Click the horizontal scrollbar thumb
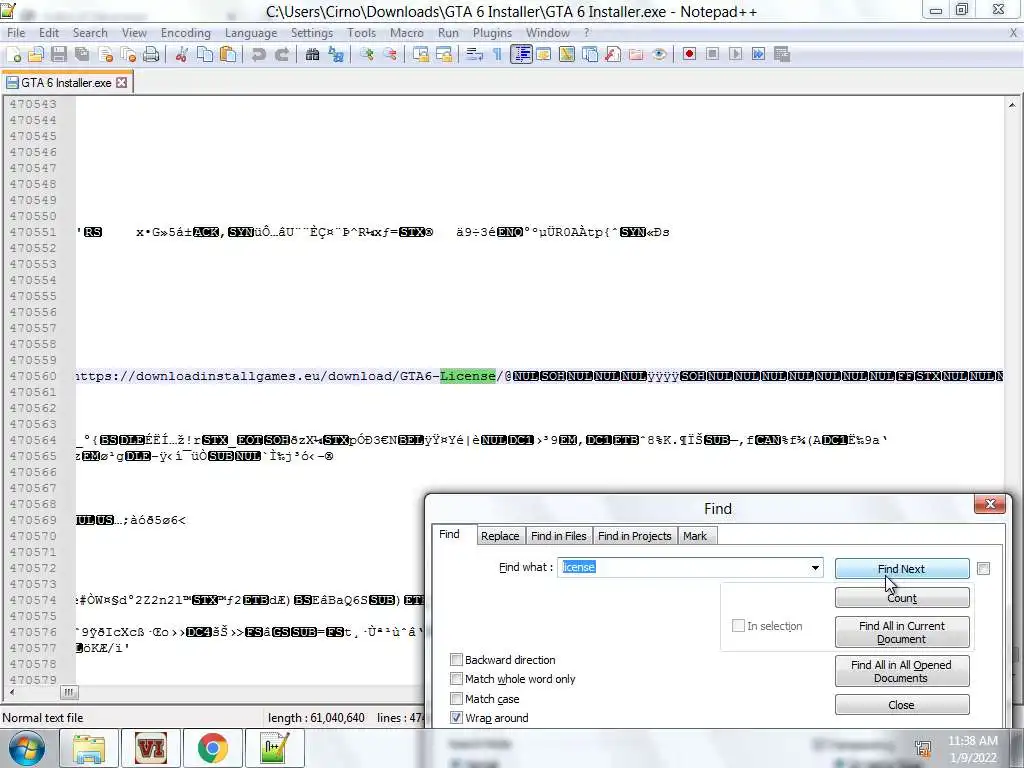This screenshot has width=1024, height=768. tap(69, 692)
